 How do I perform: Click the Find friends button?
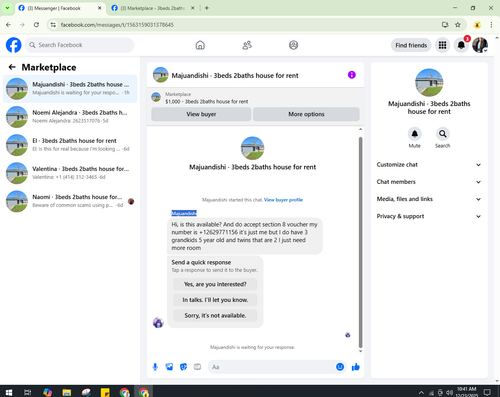411,45
